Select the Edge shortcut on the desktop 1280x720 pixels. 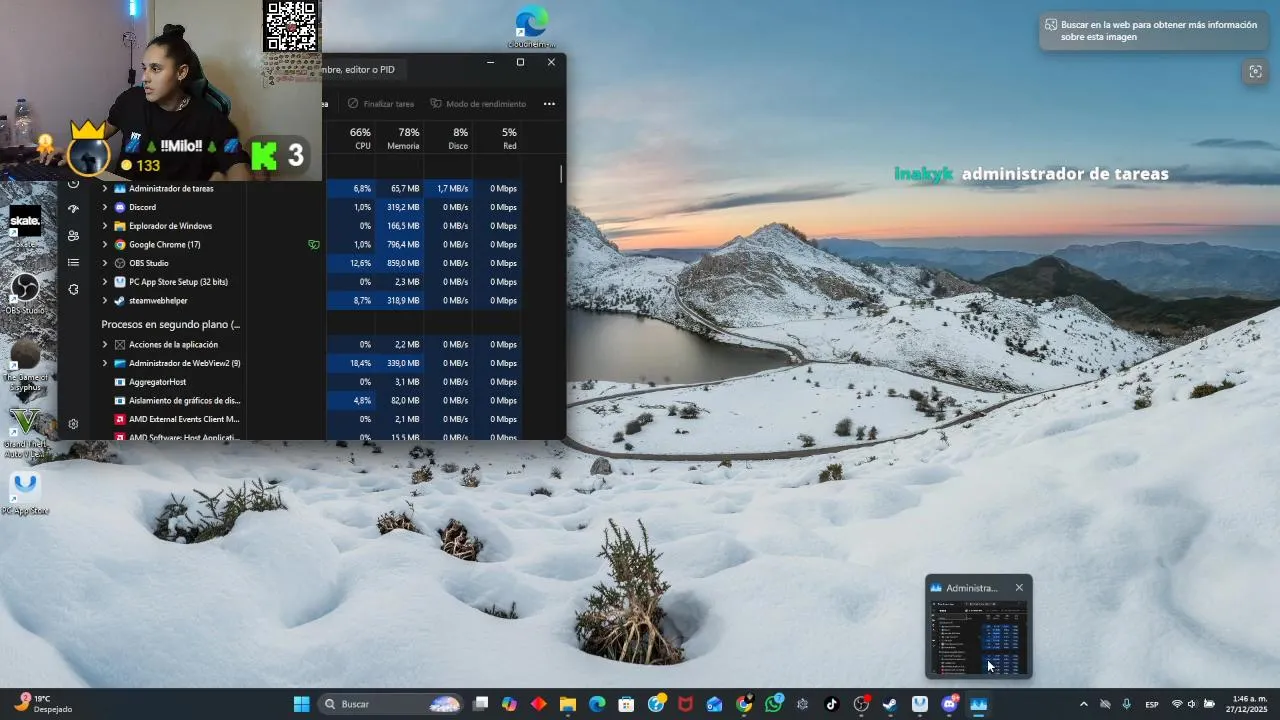tap(531, 26)
